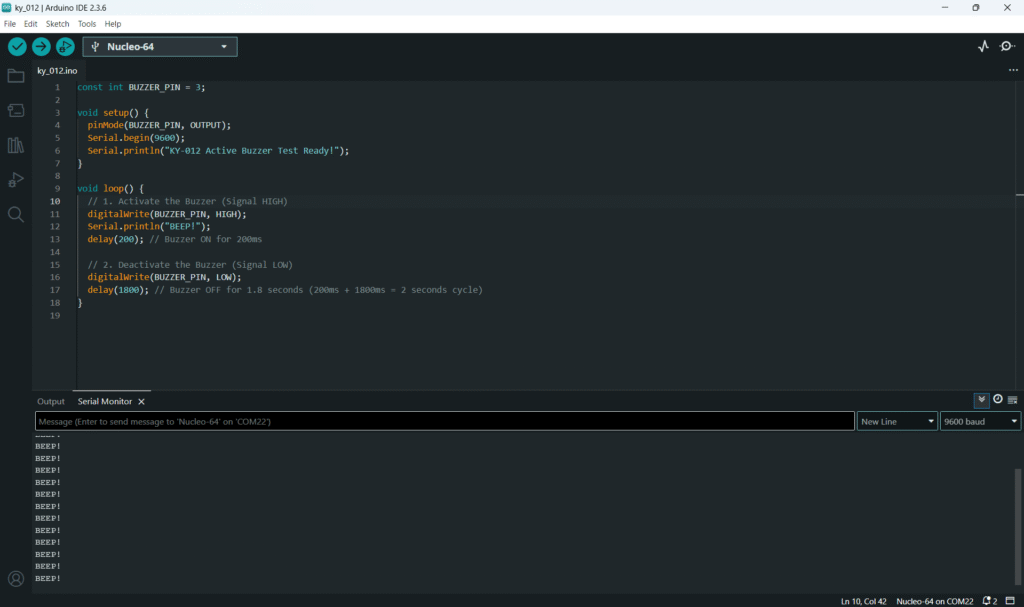Start debugging with the Debug toolbar icon
Screen dimensions: 1024x607
pos(65,46)
